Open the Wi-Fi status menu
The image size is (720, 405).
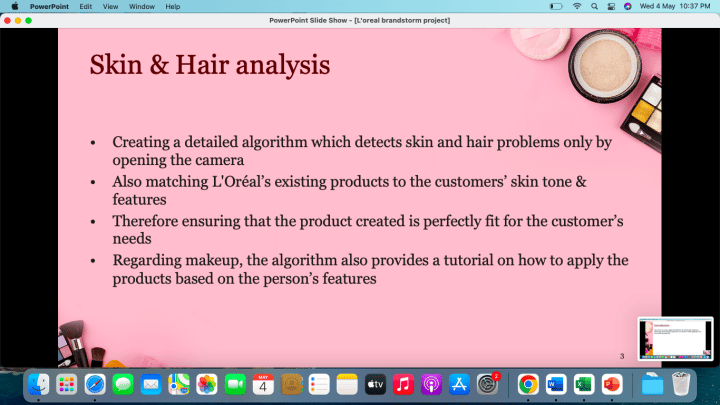coord(577,6)
